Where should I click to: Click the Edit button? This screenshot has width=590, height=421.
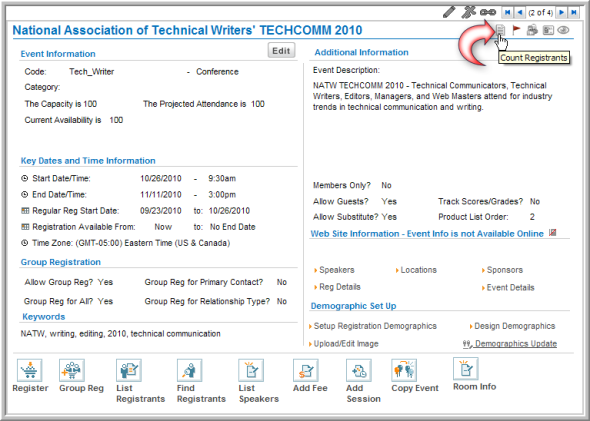(281, 51)
